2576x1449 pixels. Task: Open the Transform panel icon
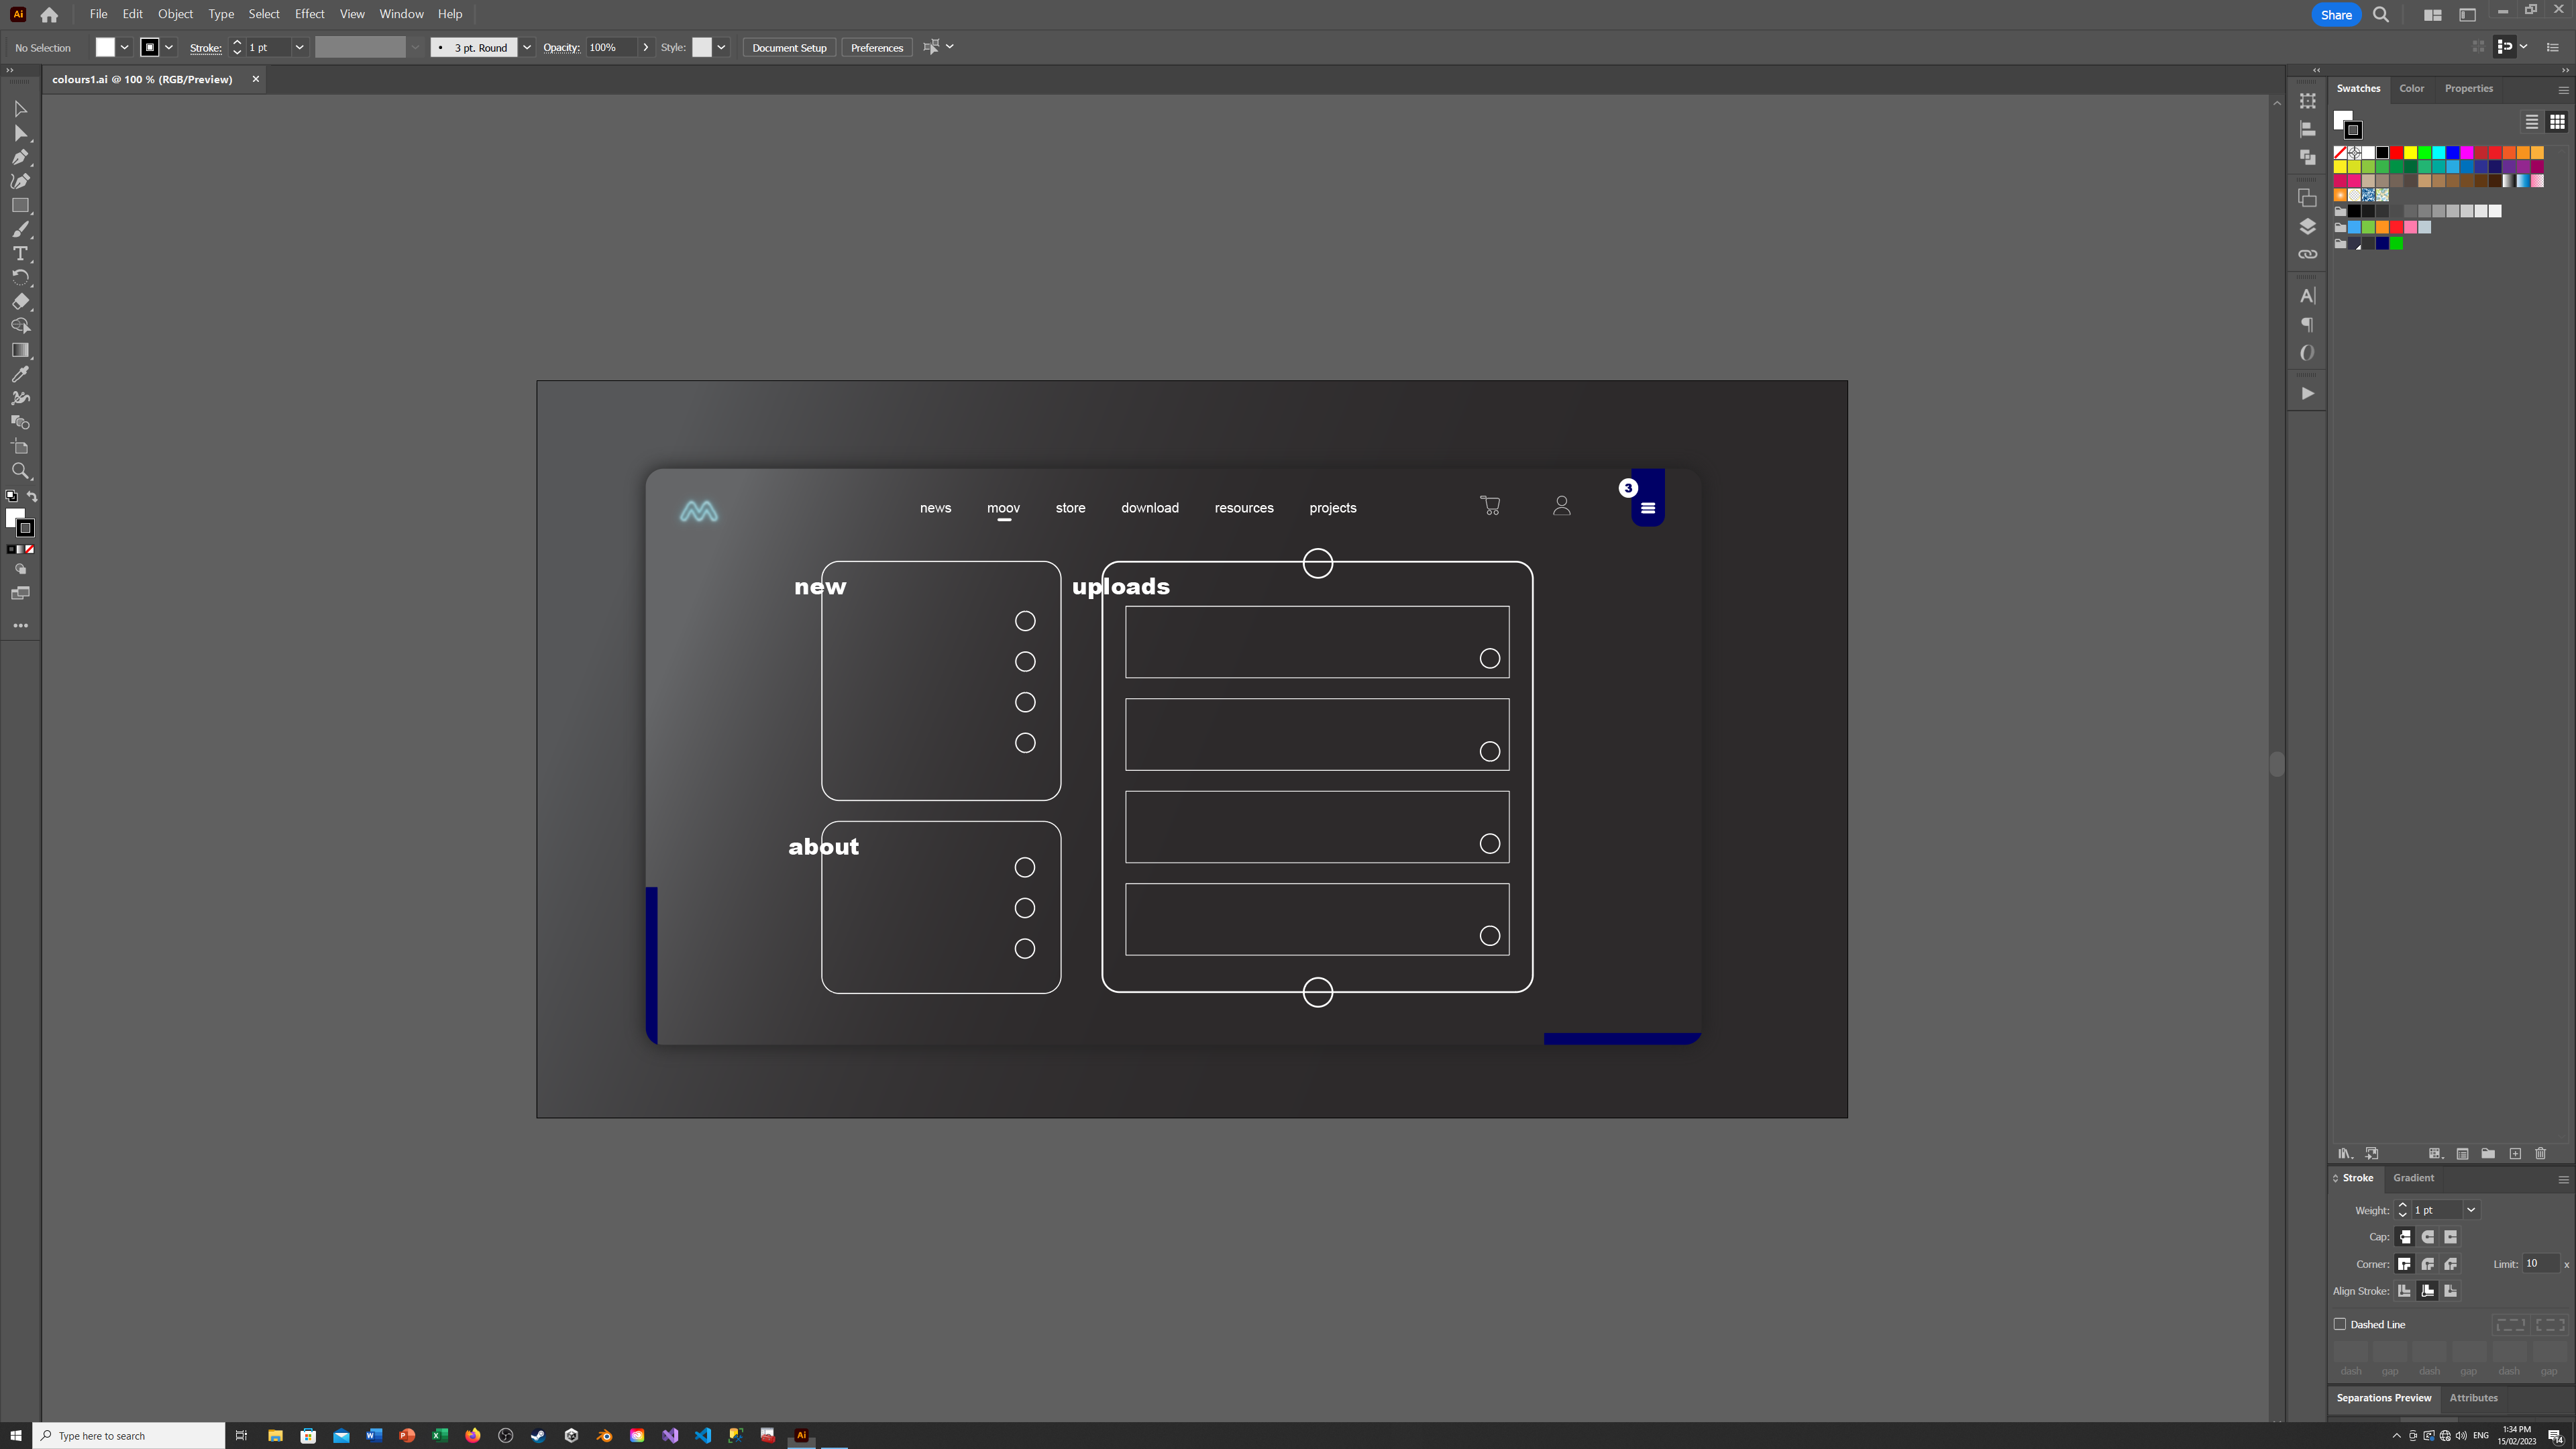[x=2307, y=101]
